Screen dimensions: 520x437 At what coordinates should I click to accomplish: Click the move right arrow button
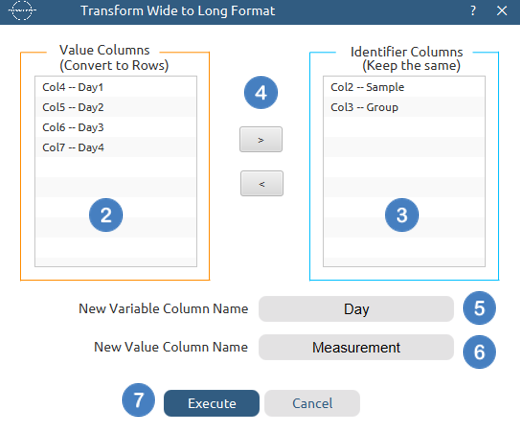click(x=261, y=139)
